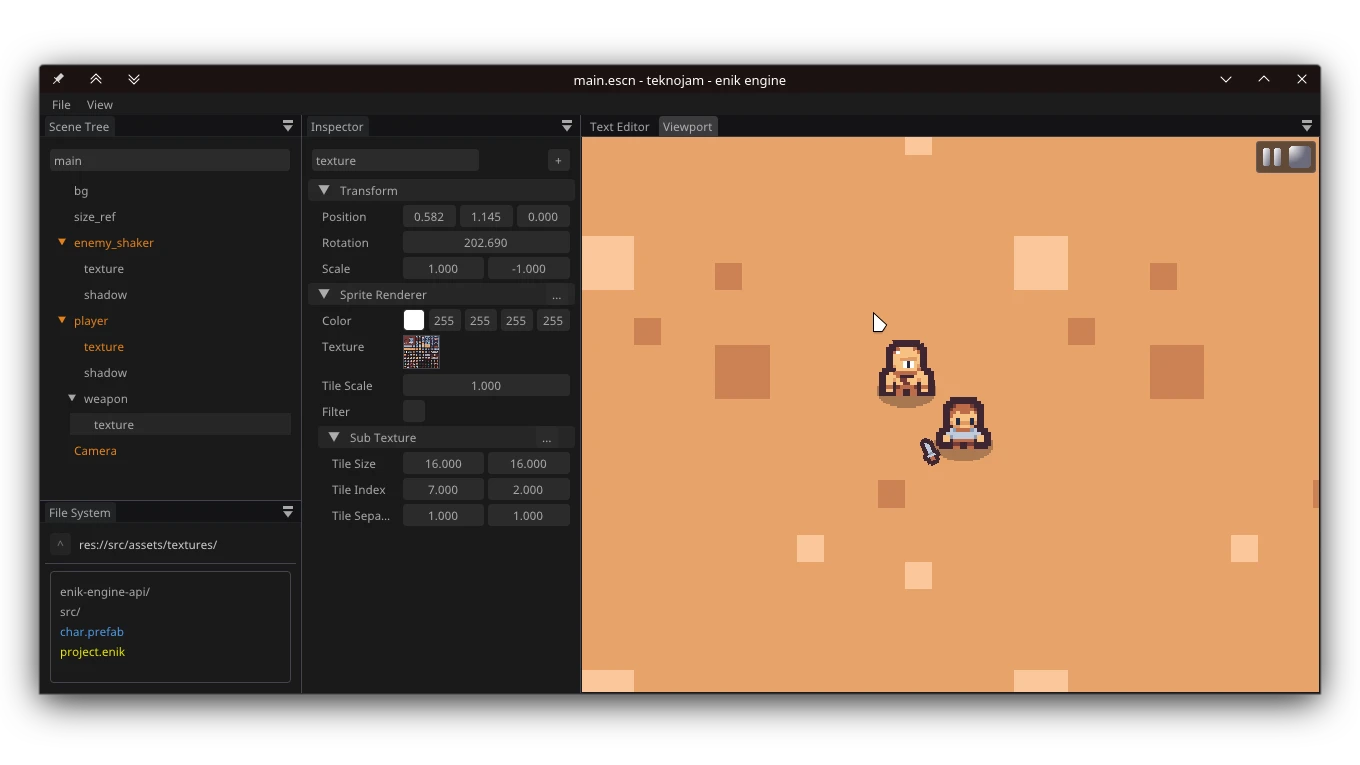Image resolution: width=1360 pixels, height=765 pixels.
Task: Click the white Color swatch
Action: point(414,320)
